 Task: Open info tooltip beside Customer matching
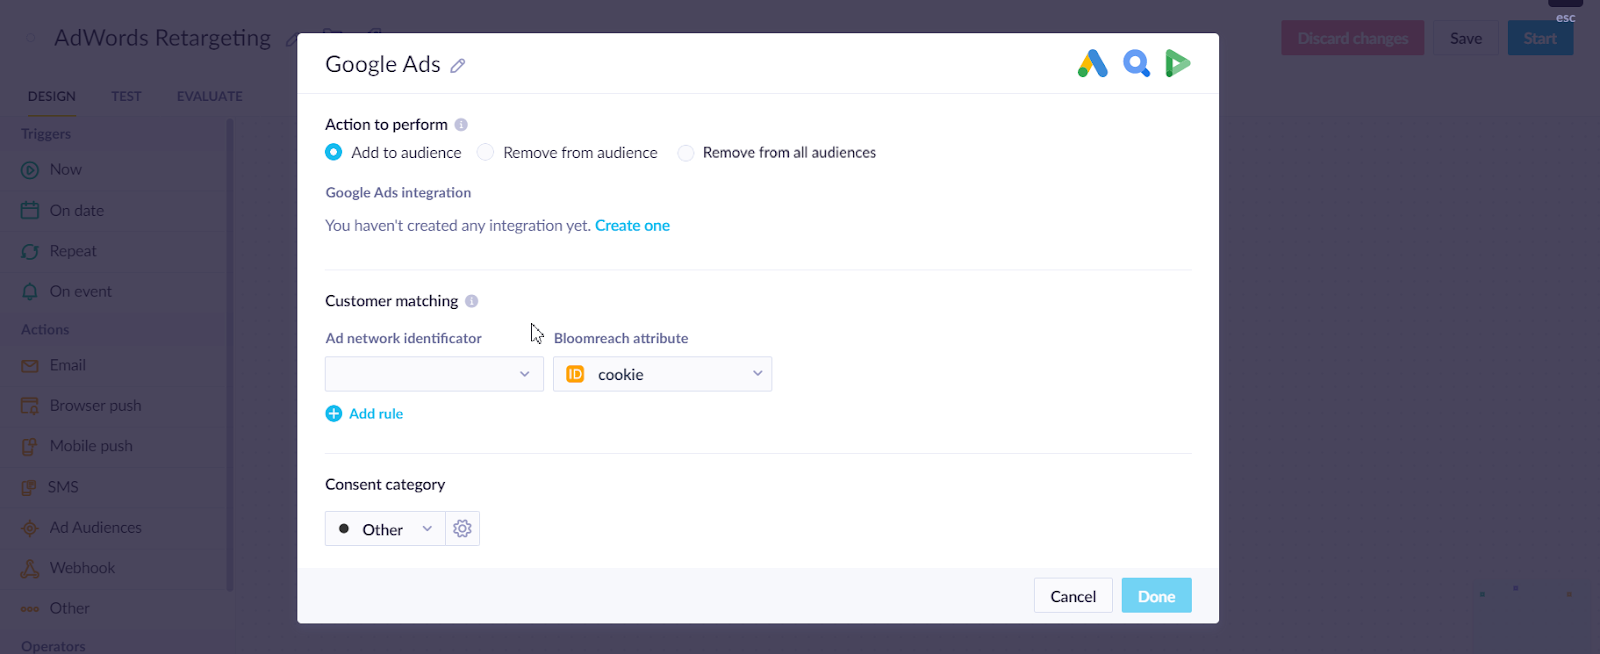coord(472,301)
